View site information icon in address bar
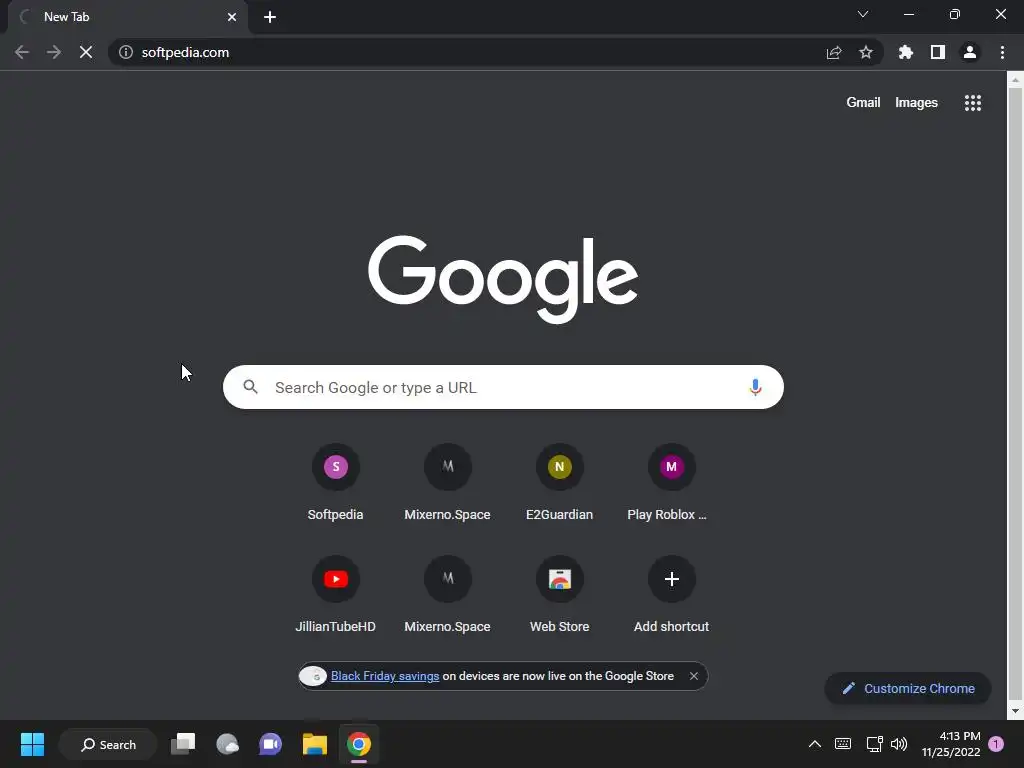This screenshot has width=1024, height=768. (126, 52)
